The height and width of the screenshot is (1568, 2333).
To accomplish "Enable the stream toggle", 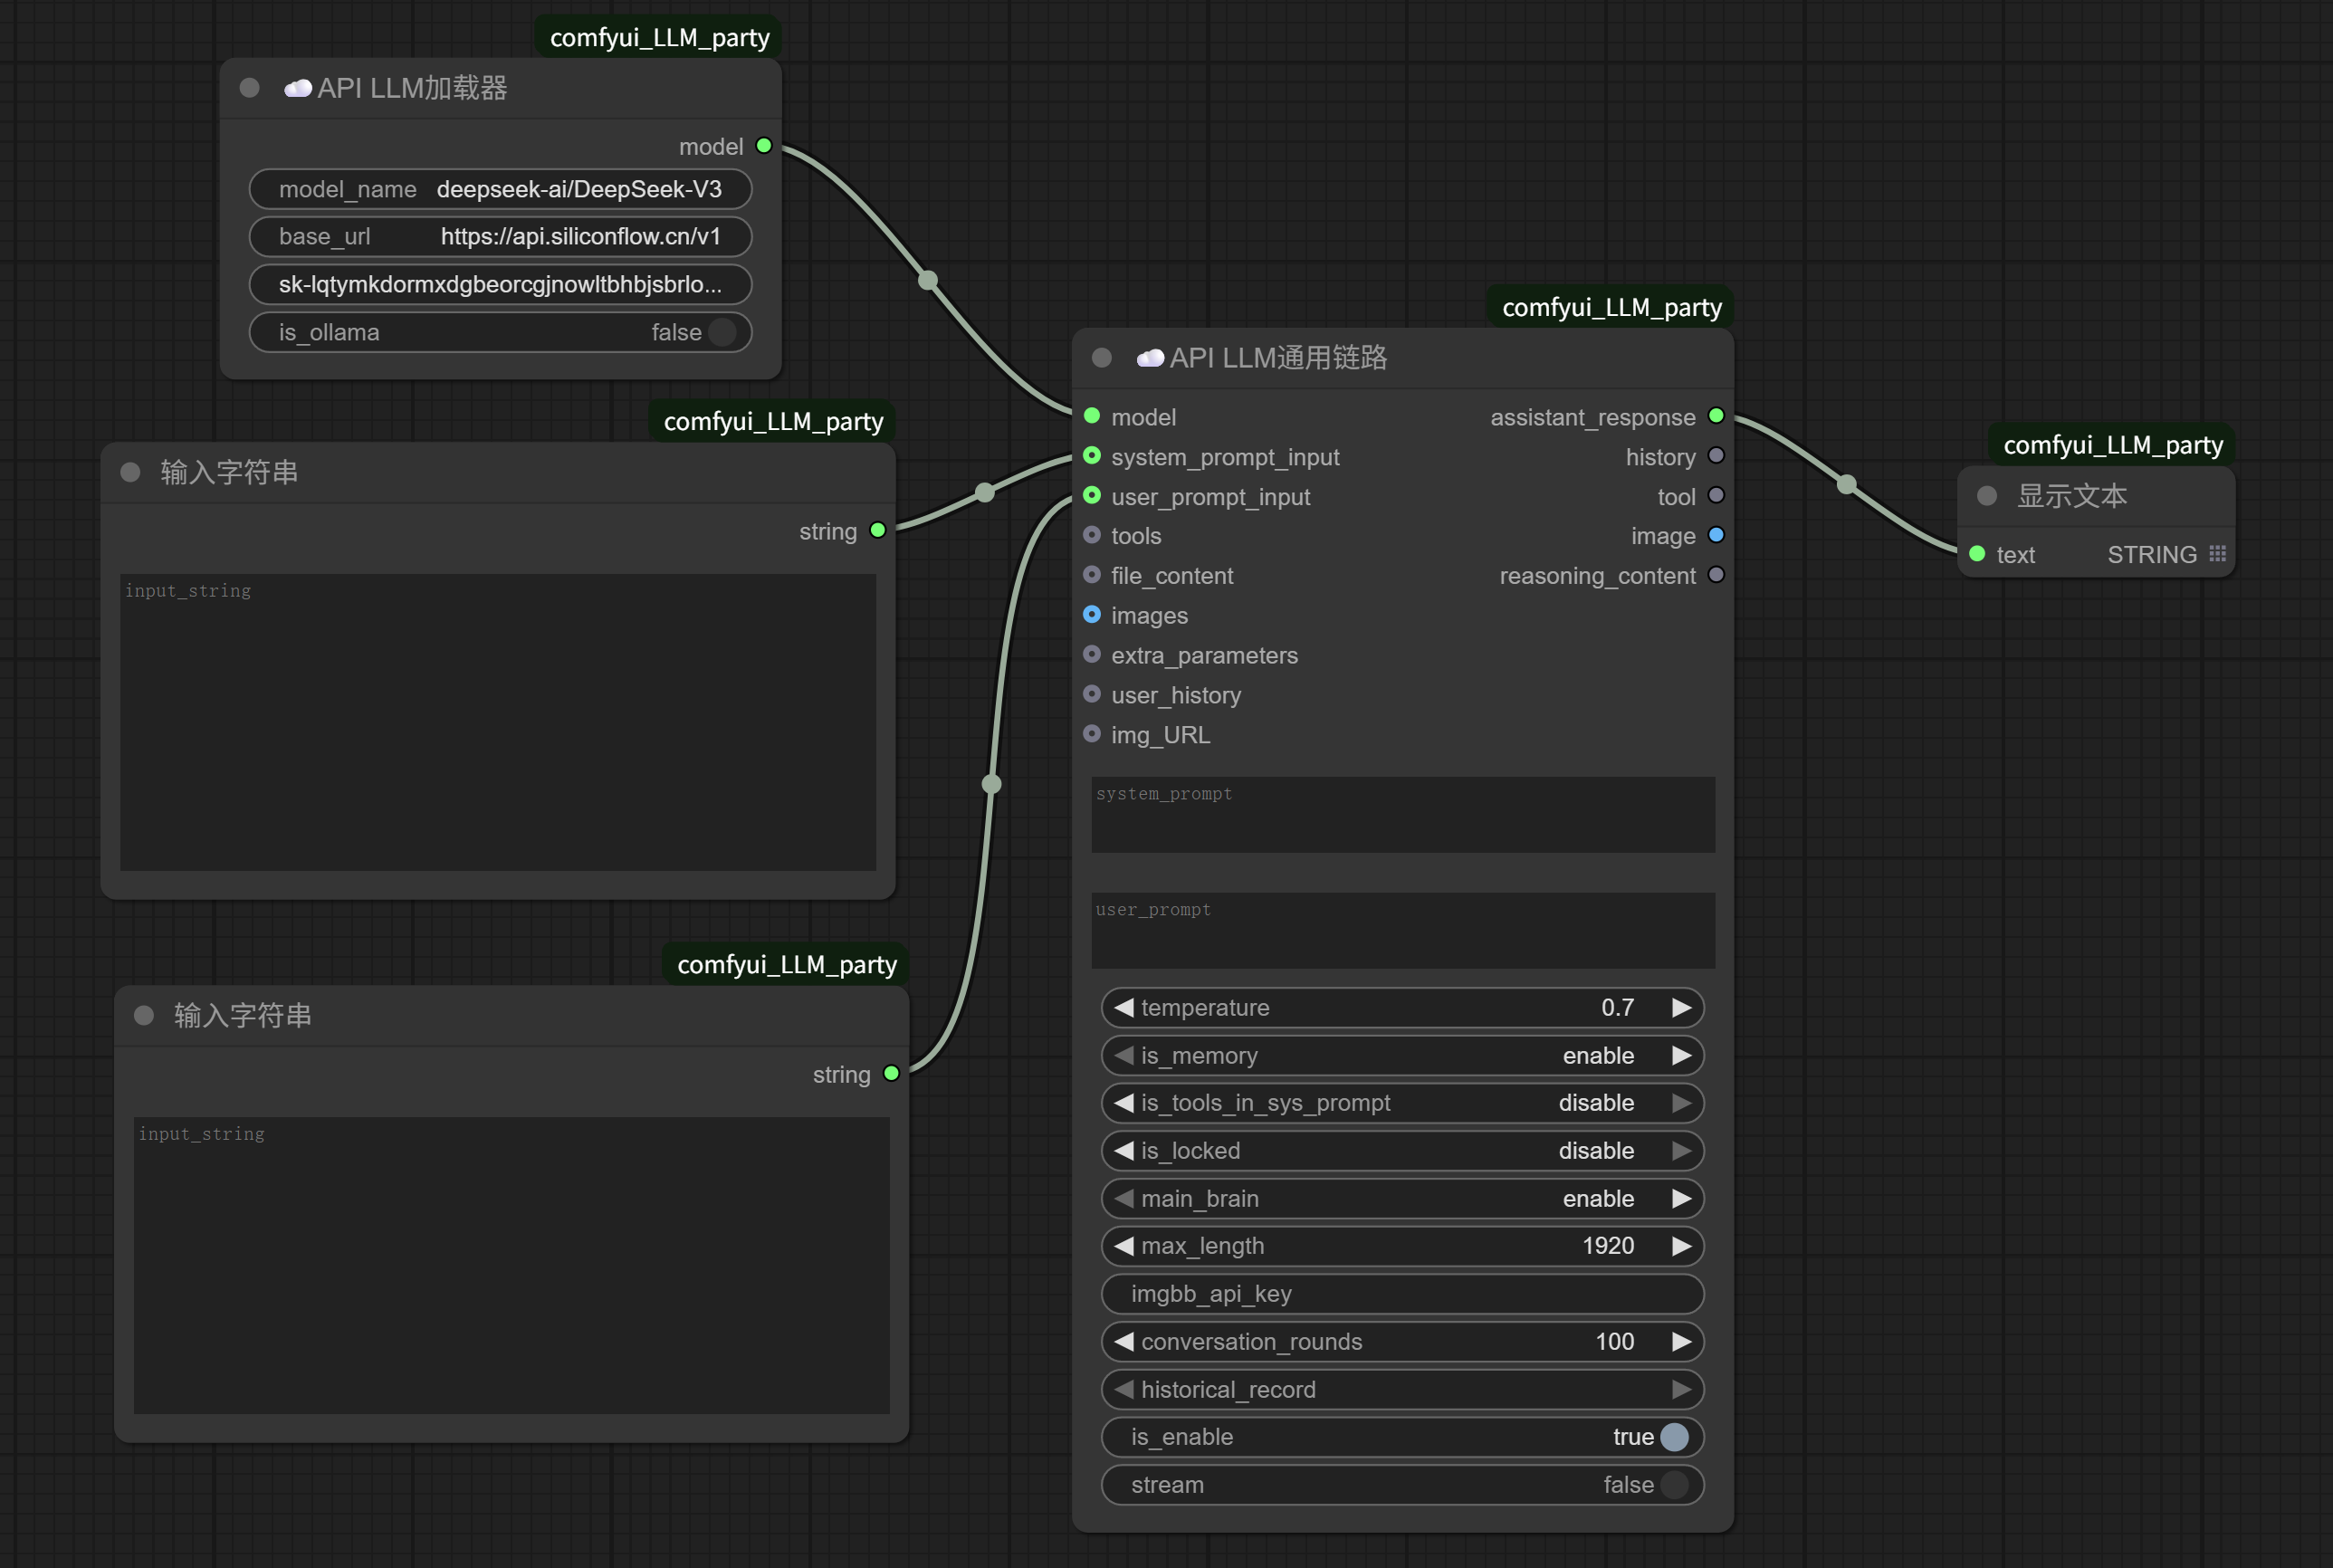I will [x=1674, y=1485].
